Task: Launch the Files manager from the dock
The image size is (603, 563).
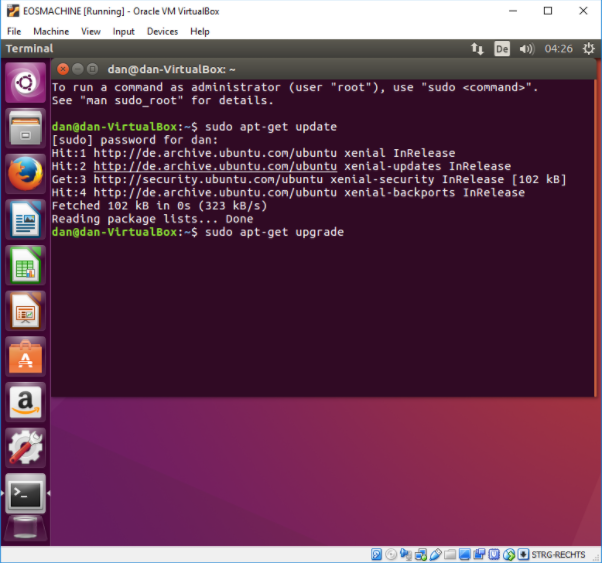Action: 25,128
